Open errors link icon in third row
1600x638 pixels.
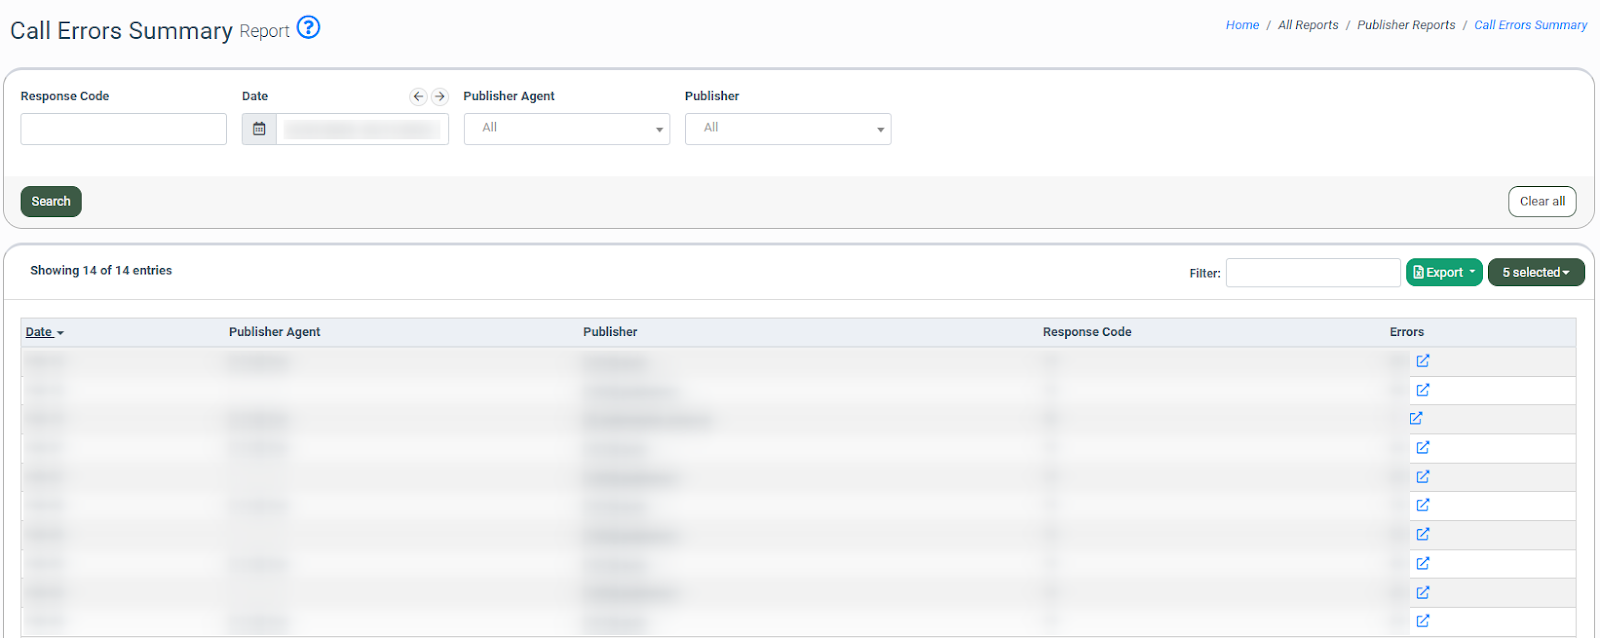tap(1416, 418)
